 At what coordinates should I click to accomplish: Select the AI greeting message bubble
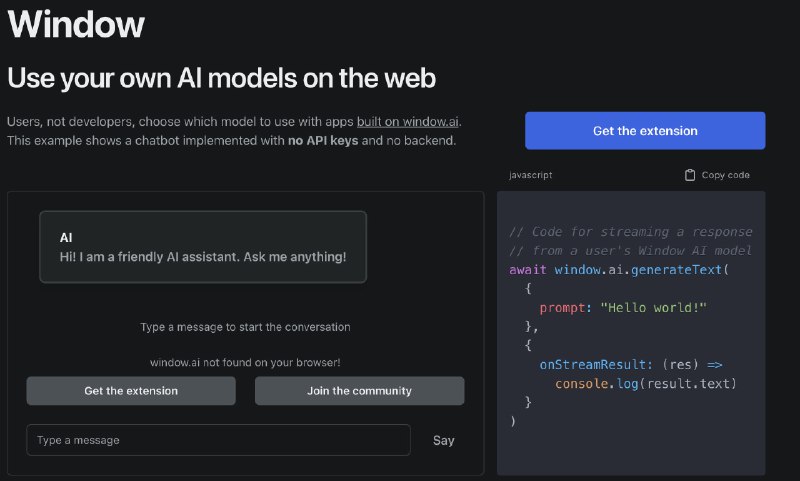203,247
